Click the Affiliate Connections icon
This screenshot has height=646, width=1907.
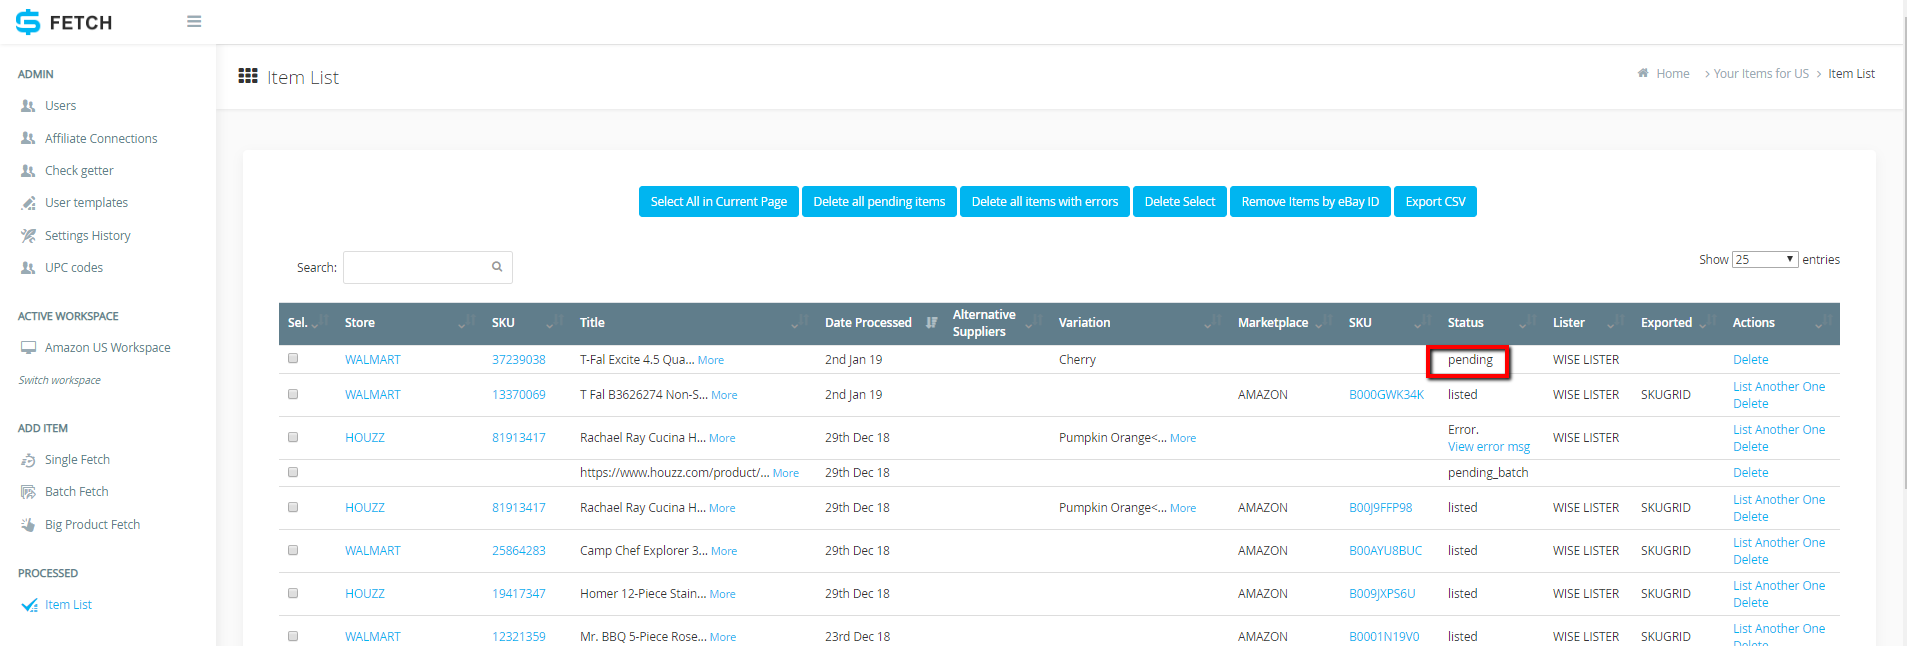[28, 139]
